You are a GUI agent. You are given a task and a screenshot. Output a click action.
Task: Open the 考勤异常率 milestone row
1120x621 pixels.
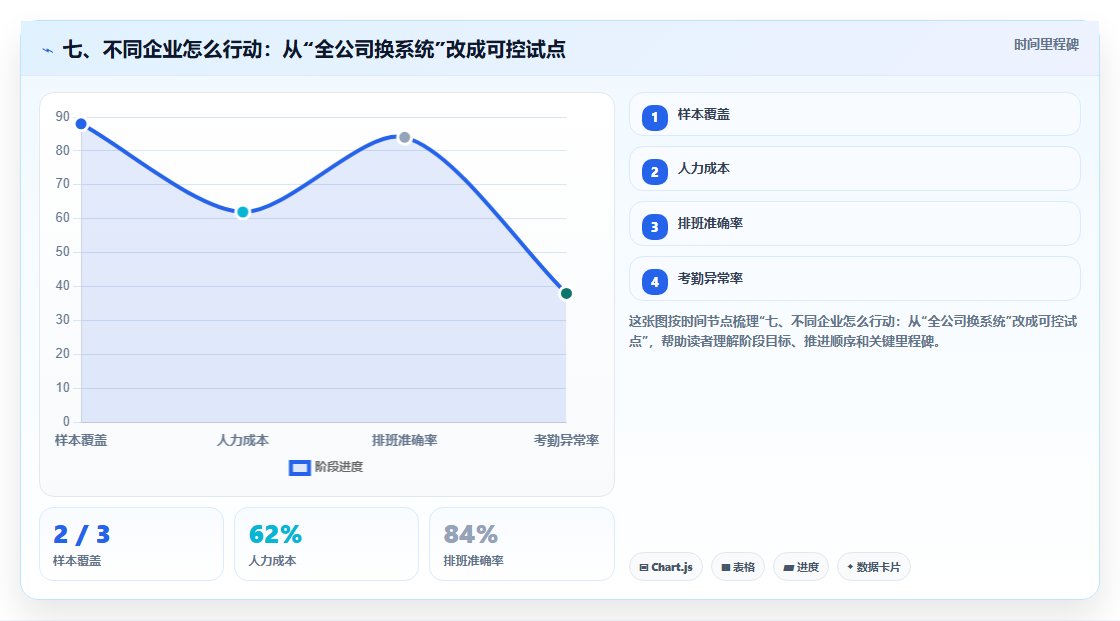854,279
